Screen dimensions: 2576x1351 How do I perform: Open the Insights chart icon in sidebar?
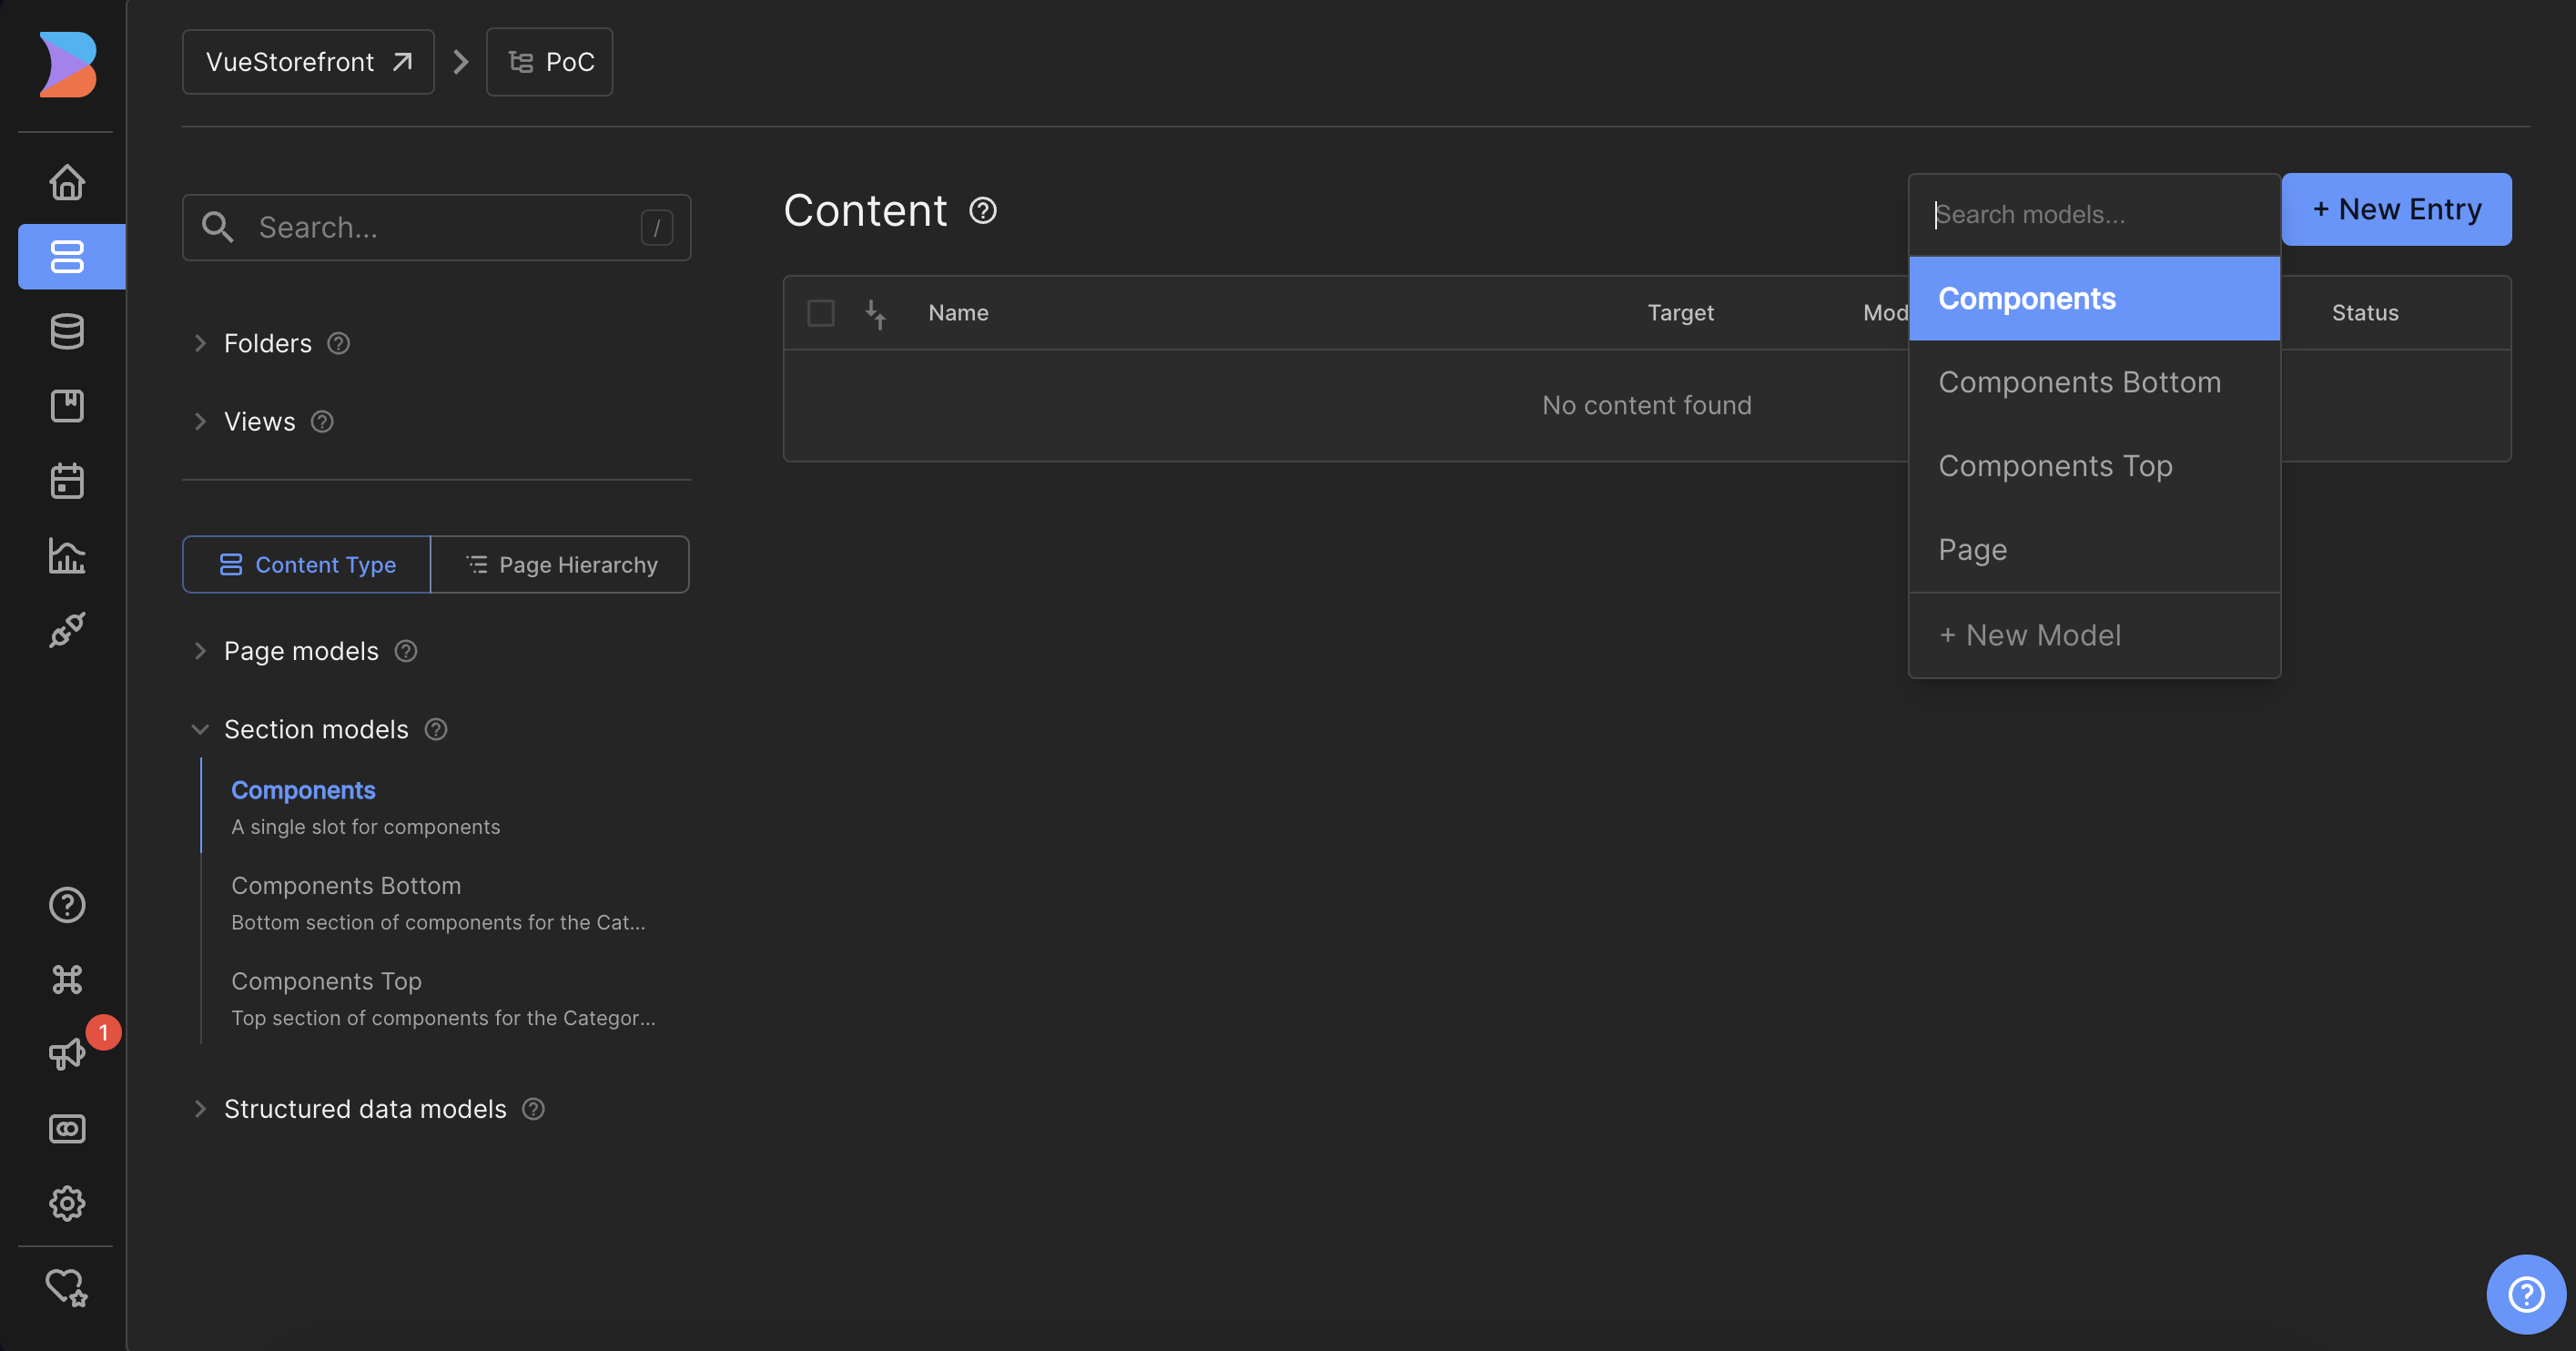[x=67, y=555]
